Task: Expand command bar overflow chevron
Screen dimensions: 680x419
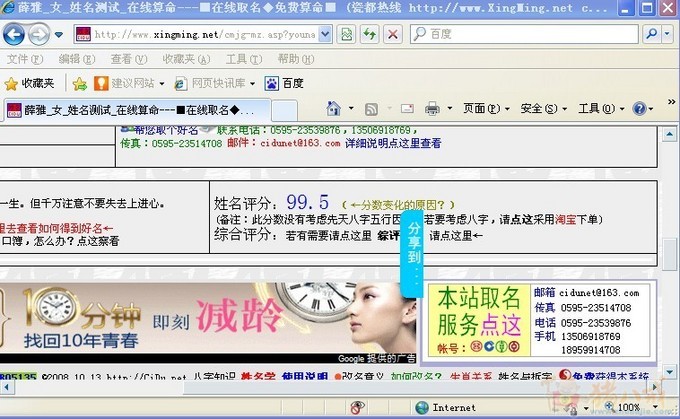Action: [x=671, y=102]
